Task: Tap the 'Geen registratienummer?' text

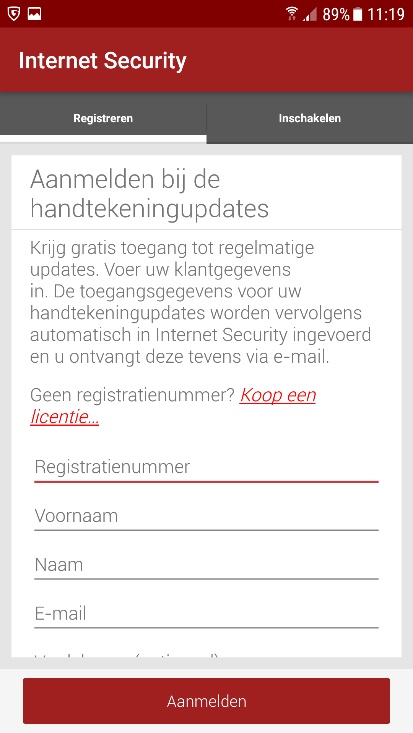Action: pos(132,395)
